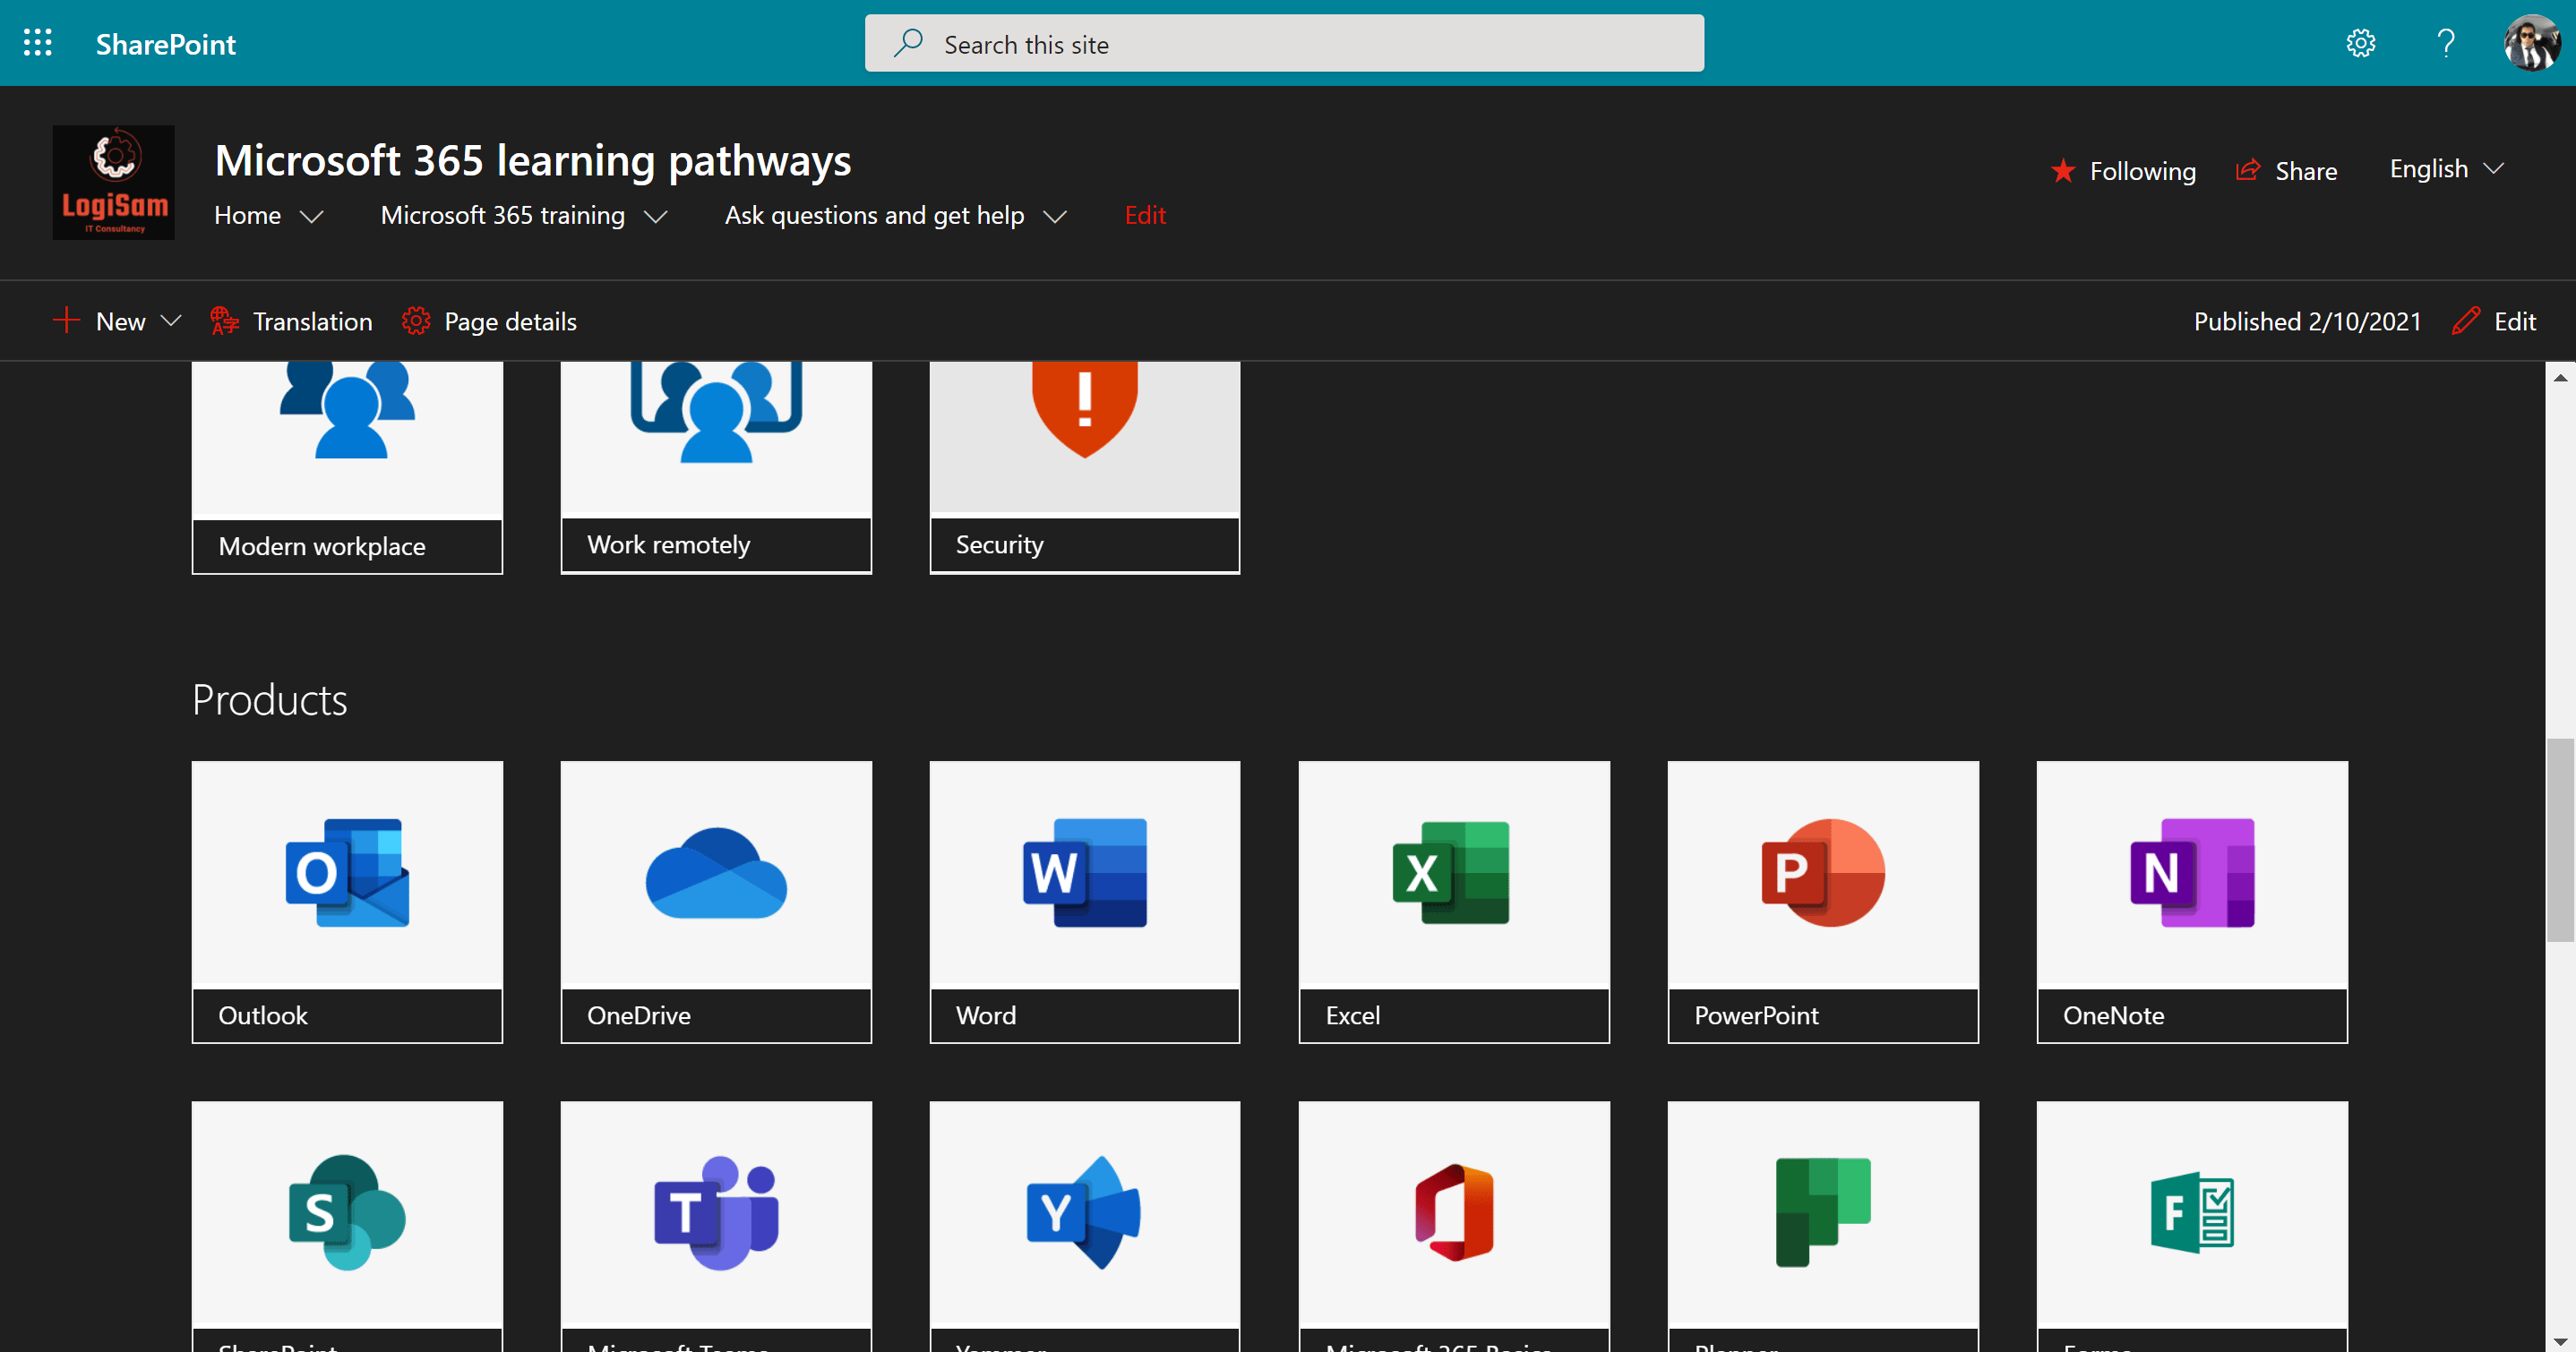This screenshot has width=2576, height=1352.
Task: Open the app launcher waffle icon
Action: click(x=37, y=43)
